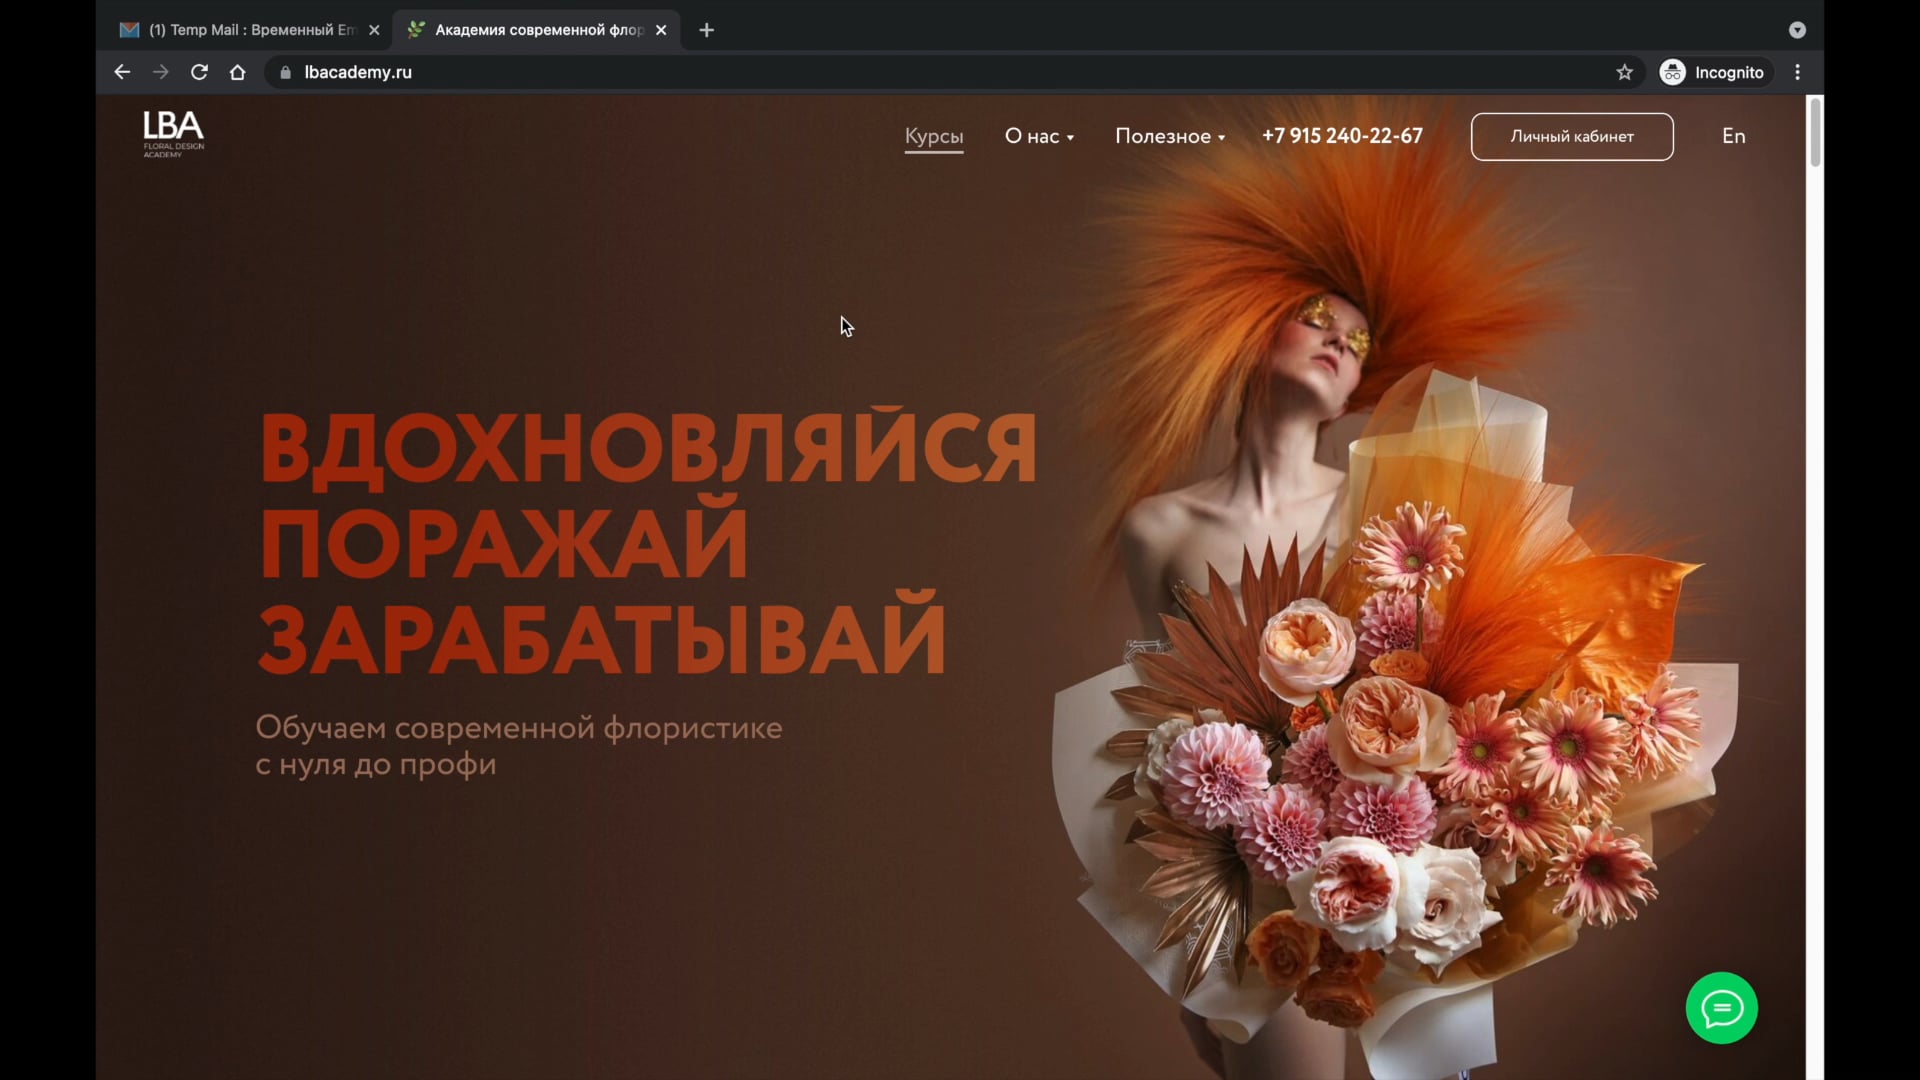Click the LBA Floral Design Academy logo
Image resolution: width=1920 pixels, height=1080 pixels.
pos(172,135)
